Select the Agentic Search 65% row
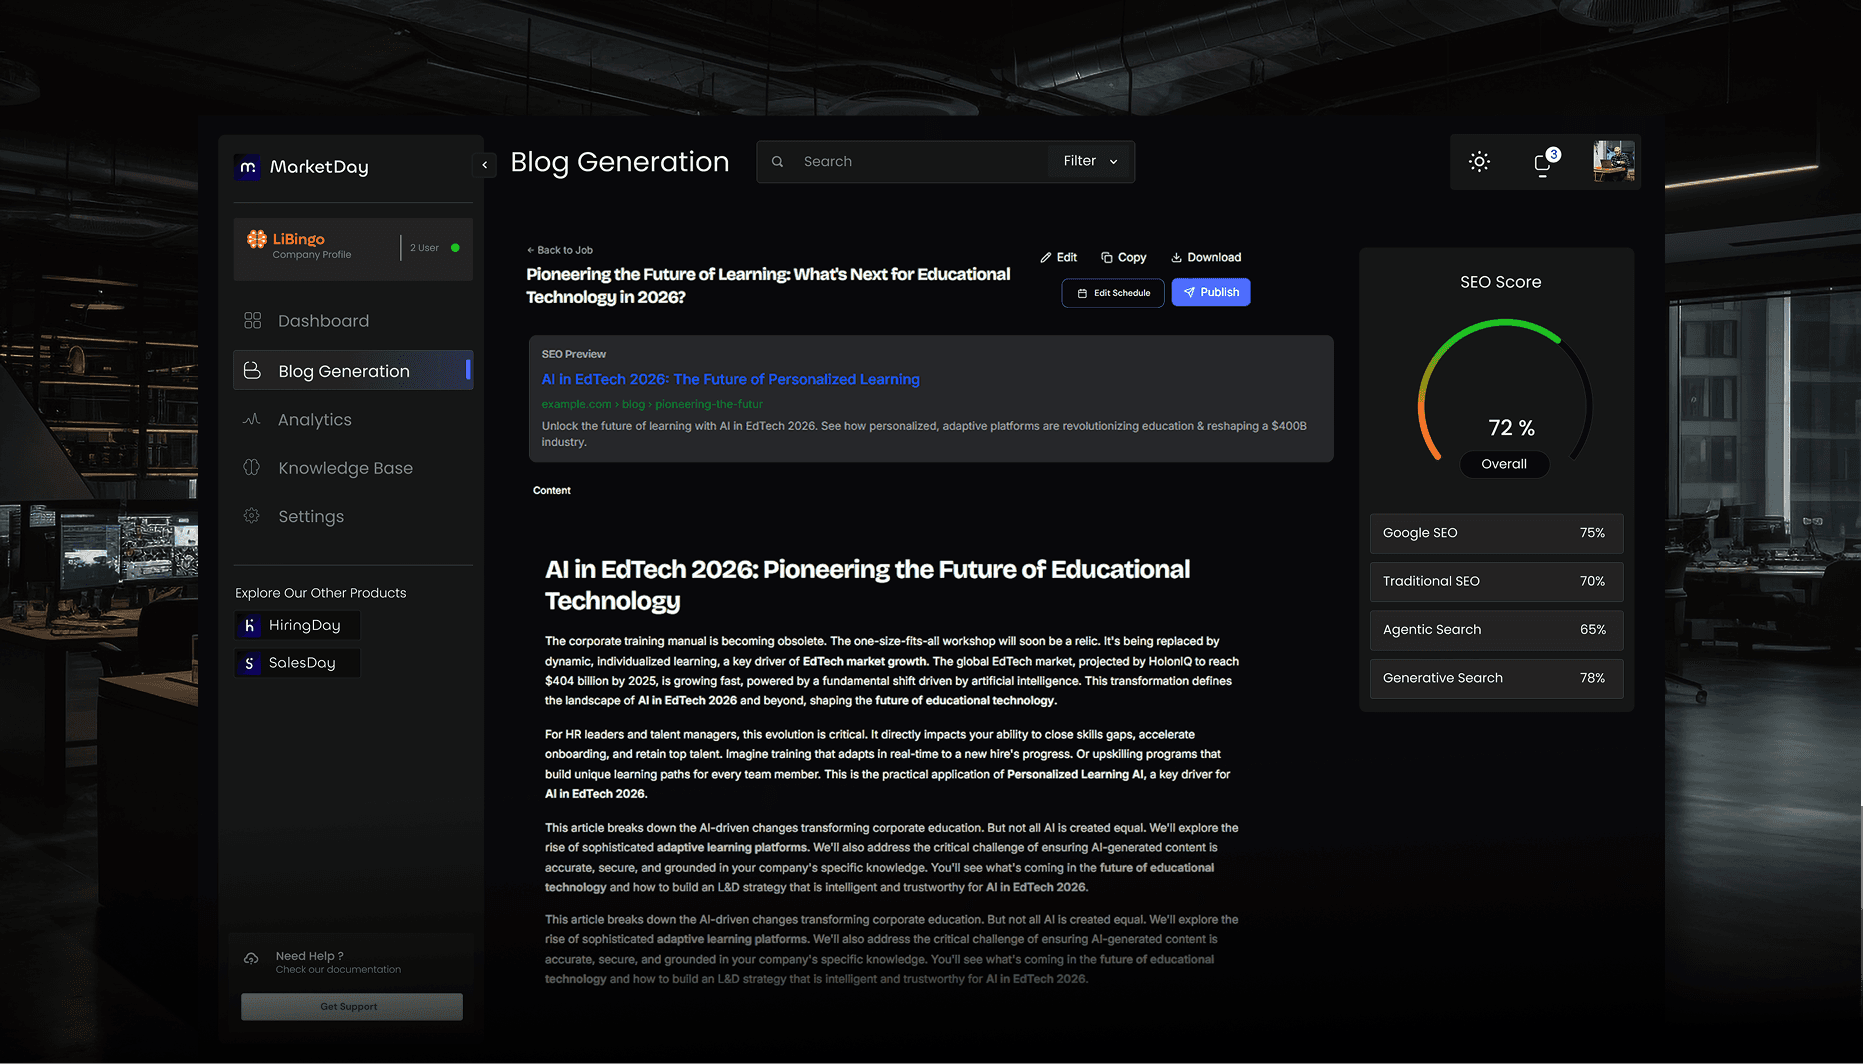 pyautogui.click(x=1496, y=630)
